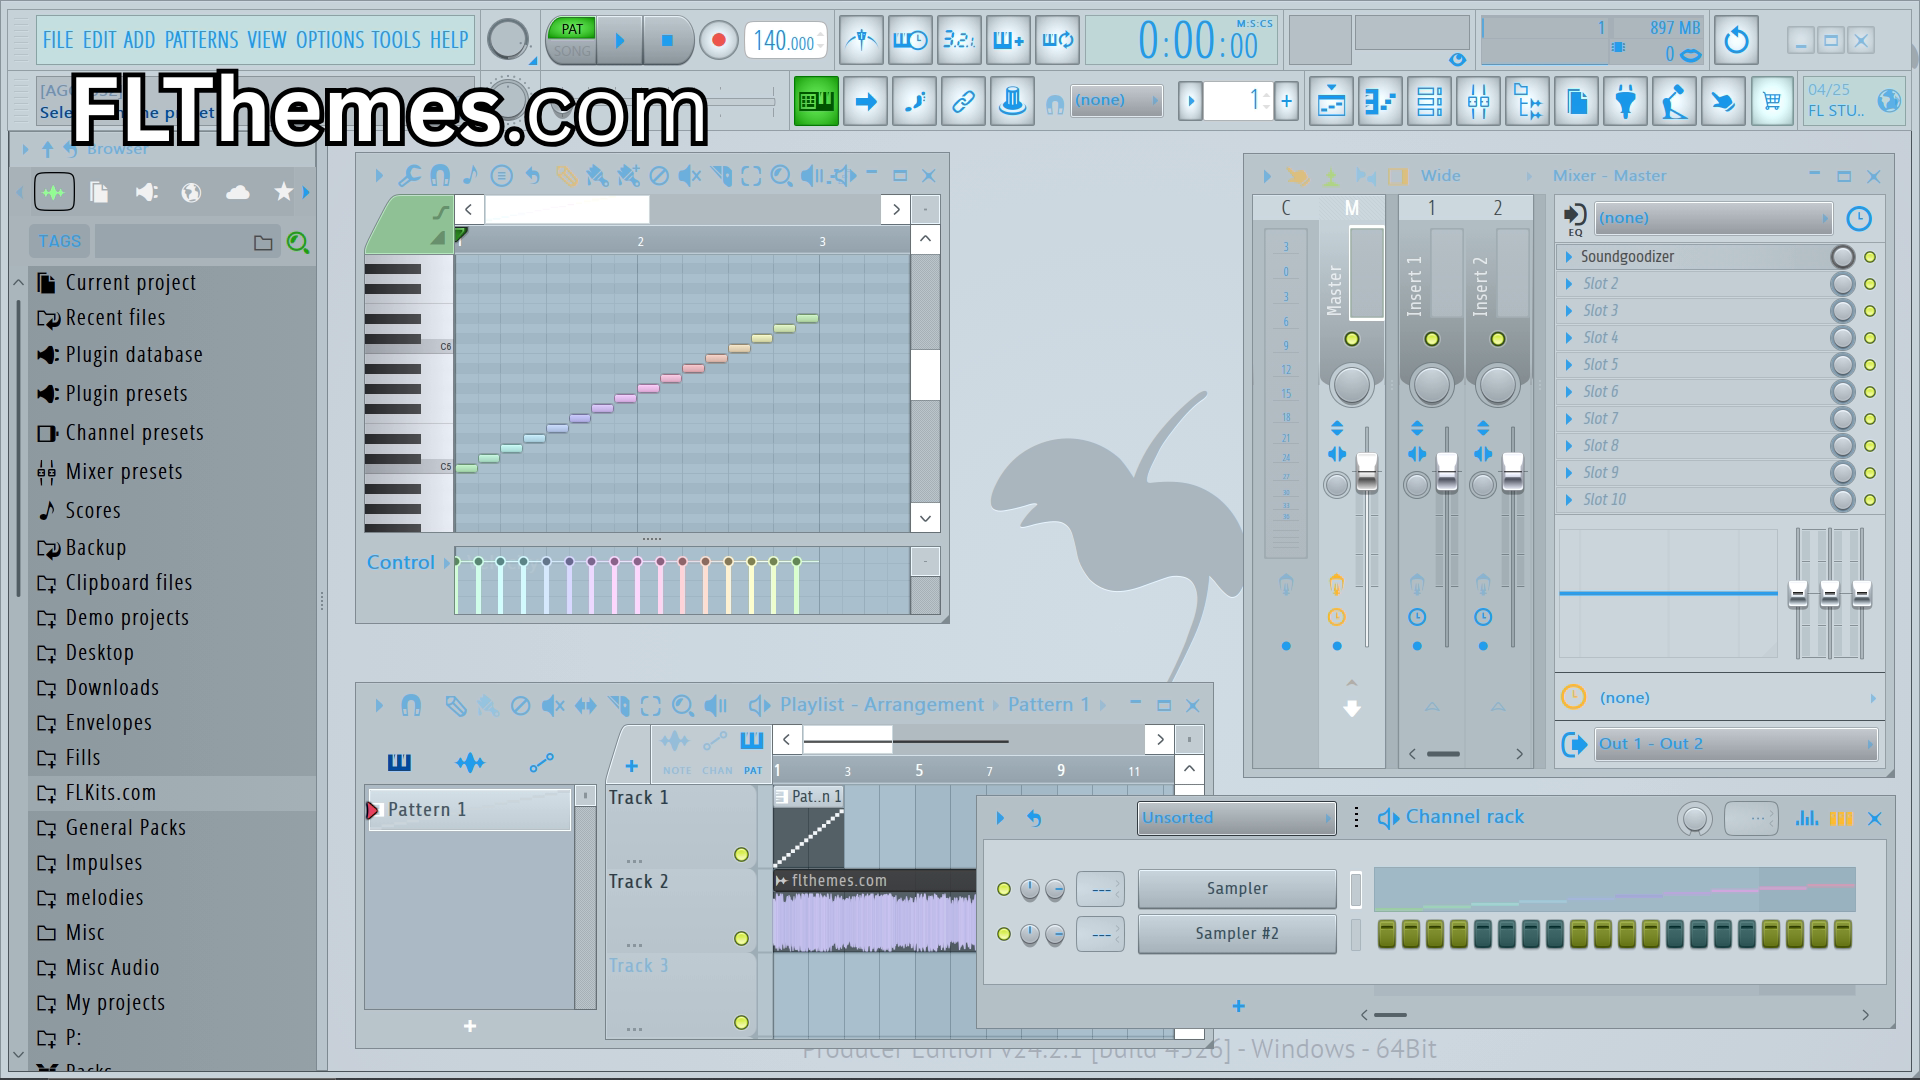Click the Play button in transport
The height and width of the screenshot is (1080, 1920).
620,41
